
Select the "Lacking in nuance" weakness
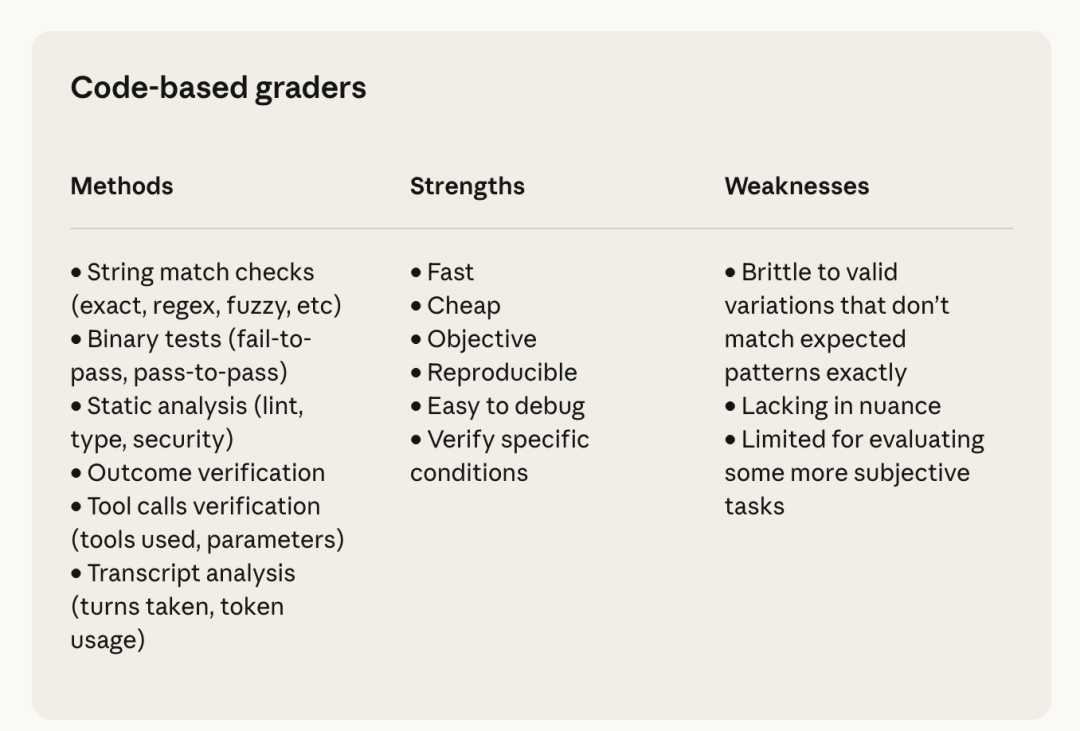[x=840, y=406]
